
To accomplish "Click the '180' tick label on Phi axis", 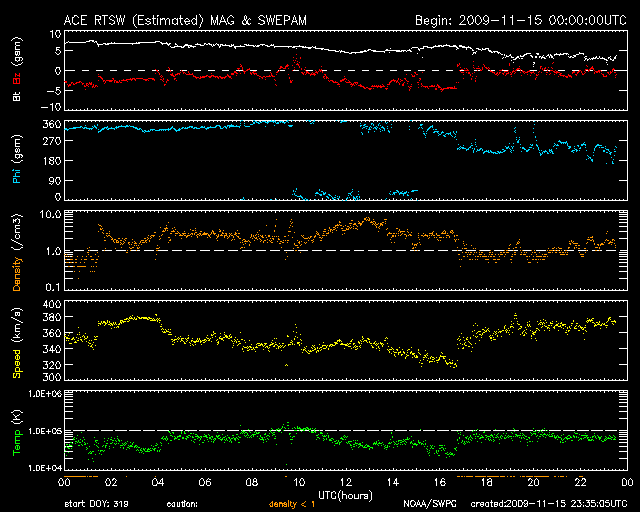I will coord(52,161).
